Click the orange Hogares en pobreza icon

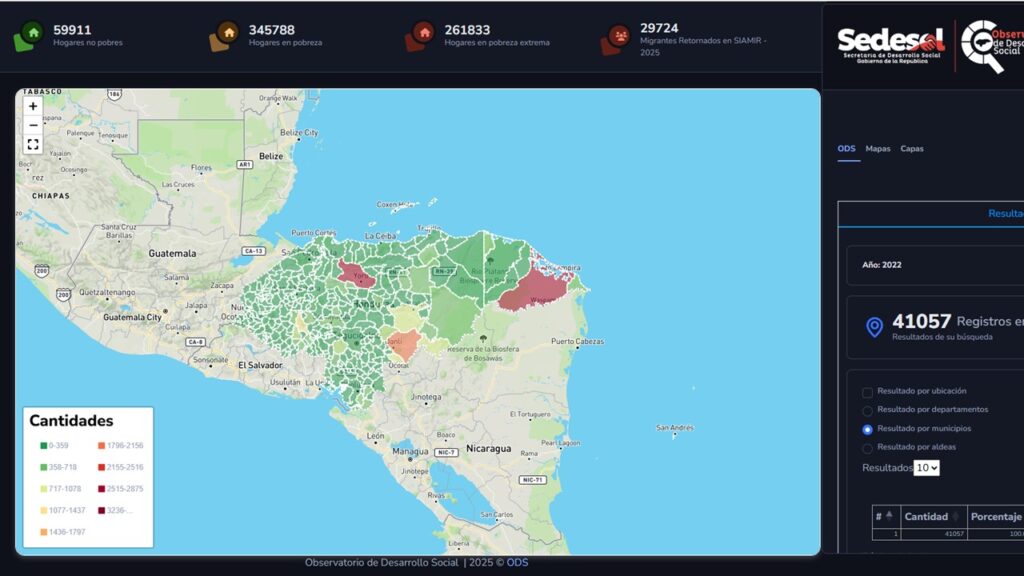(x=226, y=35)
